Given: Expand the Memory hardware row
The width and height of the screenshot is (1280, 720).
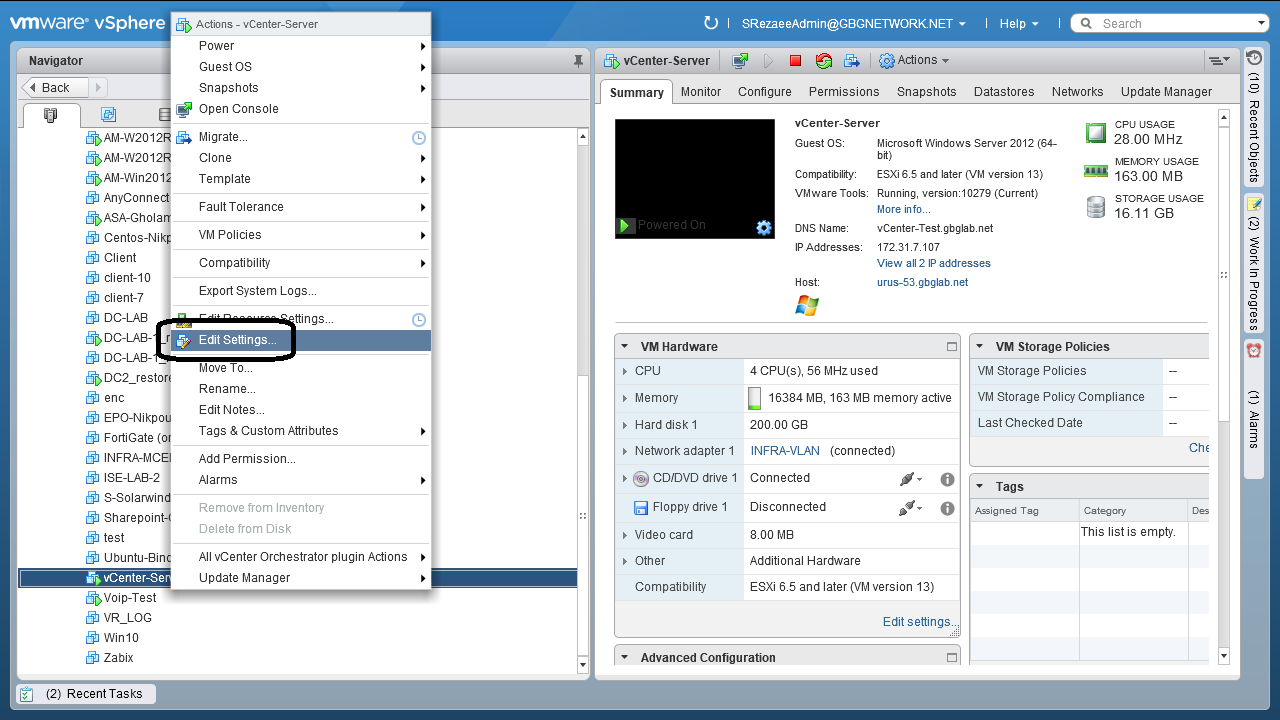Looking at the screenshot, I should pos(625,398).
